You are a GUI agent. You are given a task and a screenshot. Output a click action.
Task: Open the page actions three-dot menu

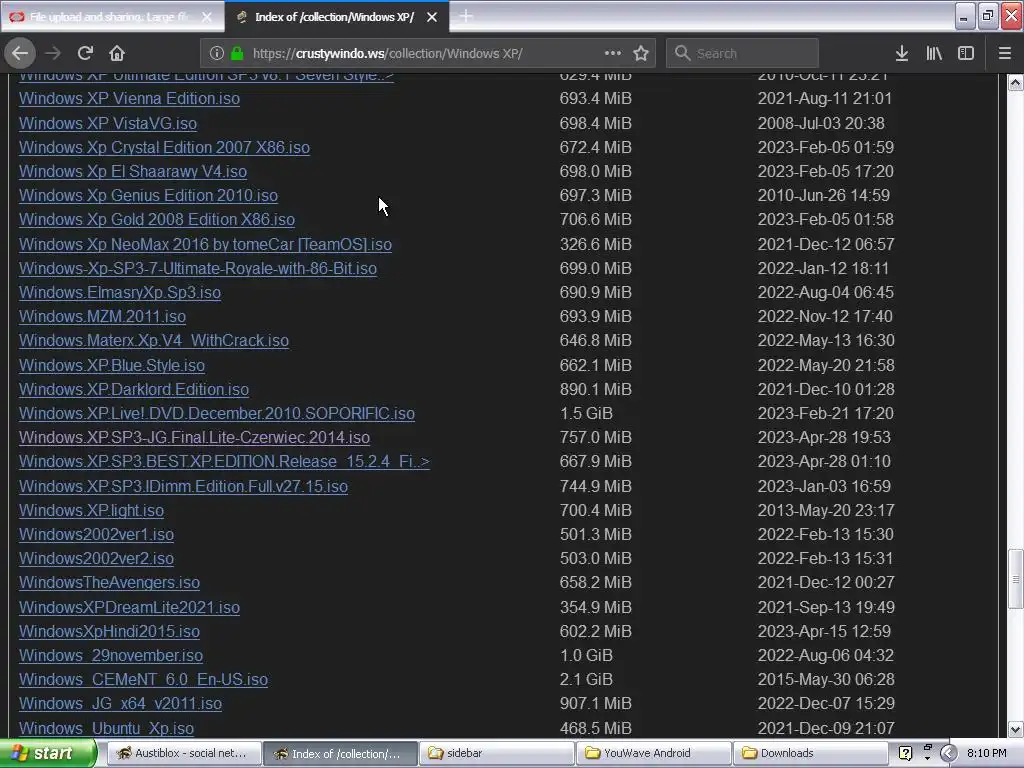coord(613,53)
